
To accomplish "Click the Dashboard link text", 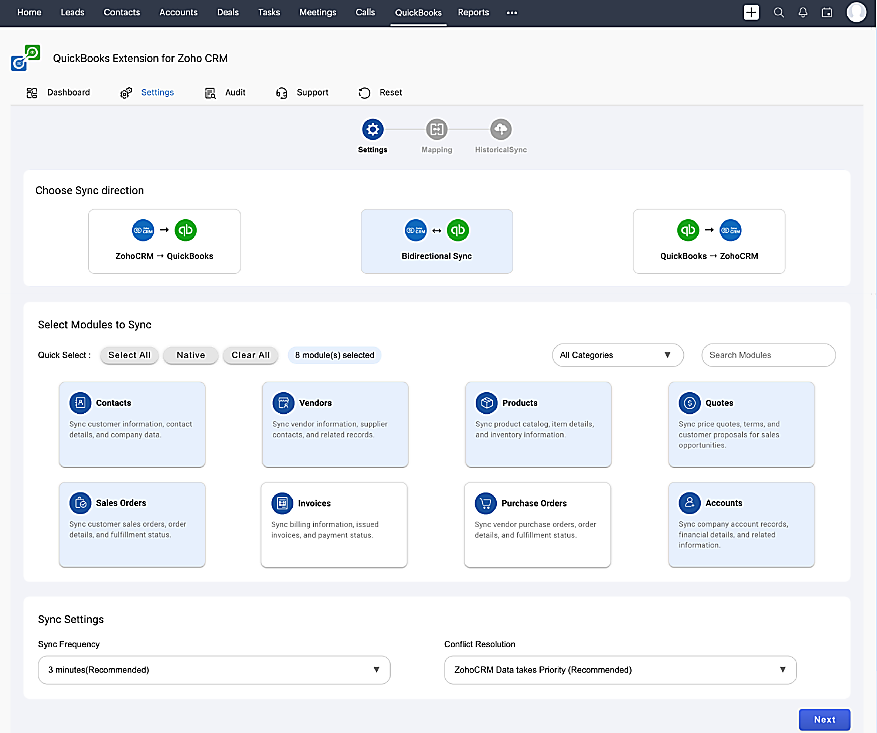I will (x=69, y=93).
